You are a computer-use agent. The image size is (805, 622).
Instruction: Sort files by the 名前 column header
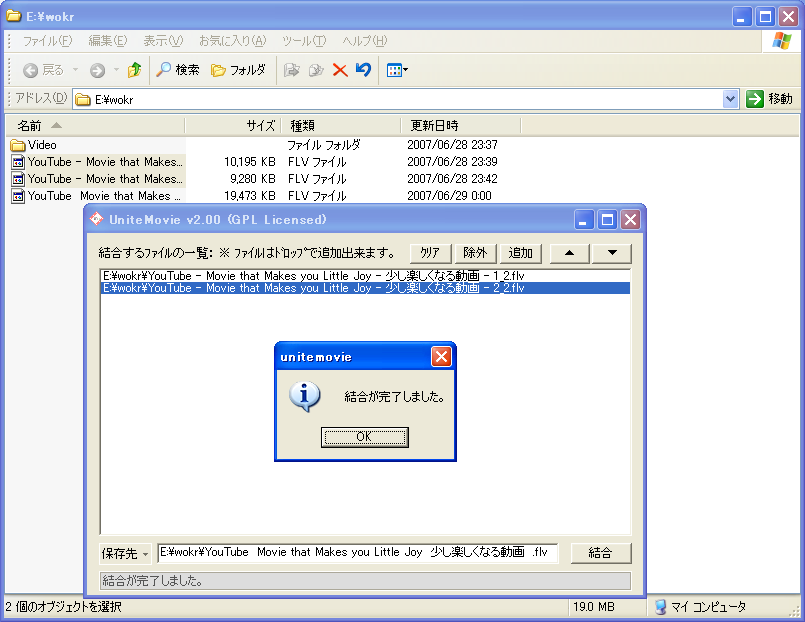pos(95,125)
